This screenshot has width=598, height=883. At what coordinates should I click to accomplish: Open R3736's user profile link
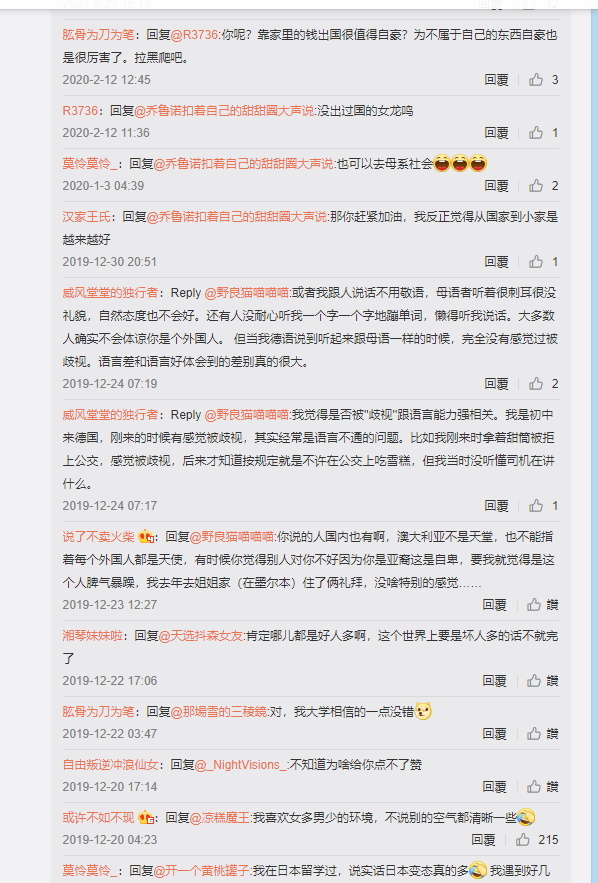click(80, 111)
